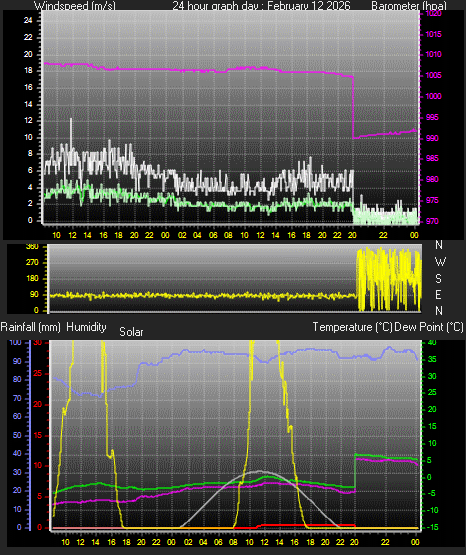Click the 6 value on the windspeed axis
The width and height of the screenshot is (466, 555).
pyautogui.click(x=30, y=170)
